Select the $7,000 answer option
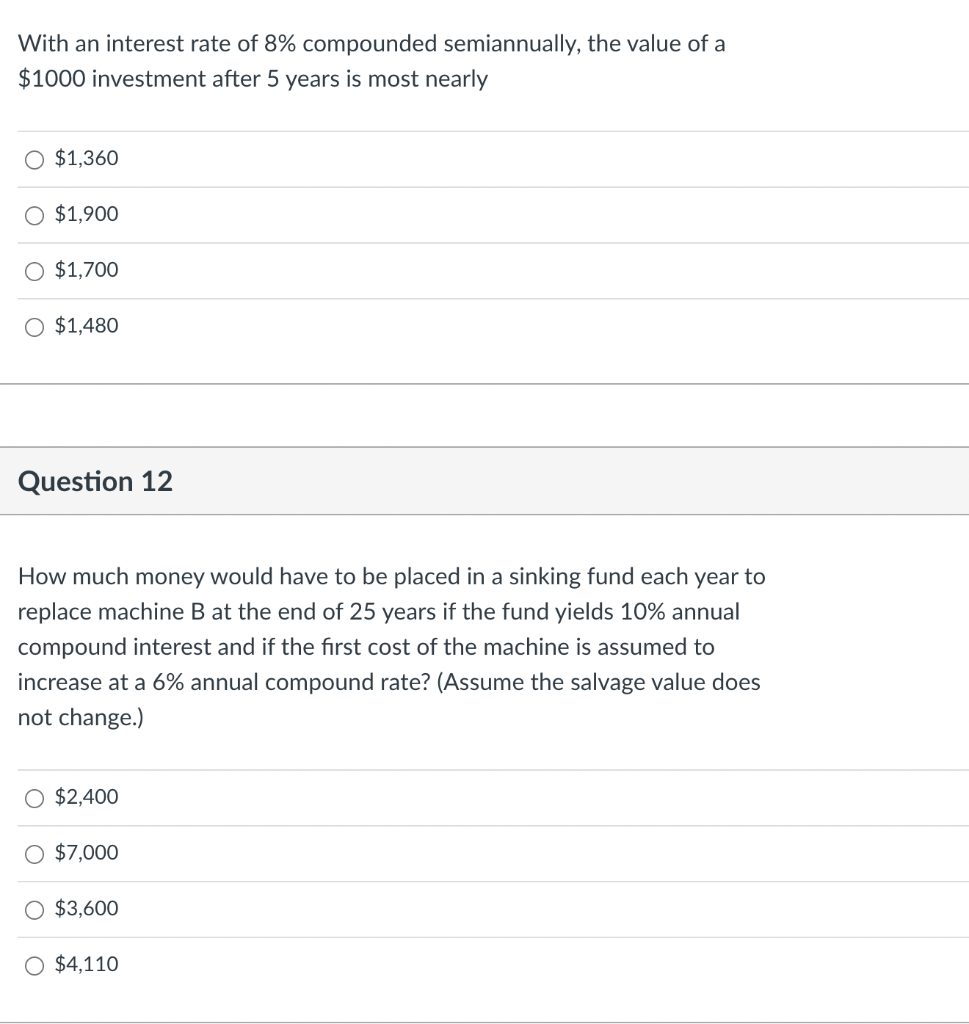969x1024 pixels. [34, 853]
